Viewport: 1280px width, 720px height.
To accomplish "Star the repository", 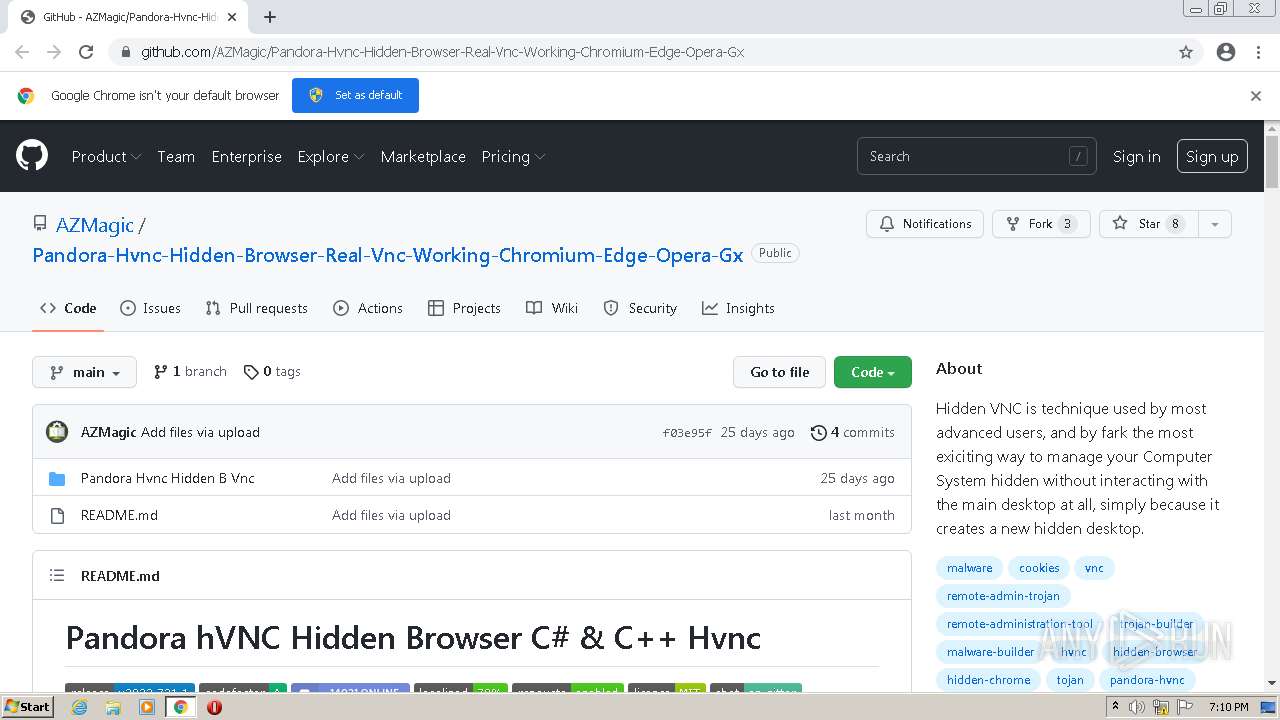I will coord(1148,224).
